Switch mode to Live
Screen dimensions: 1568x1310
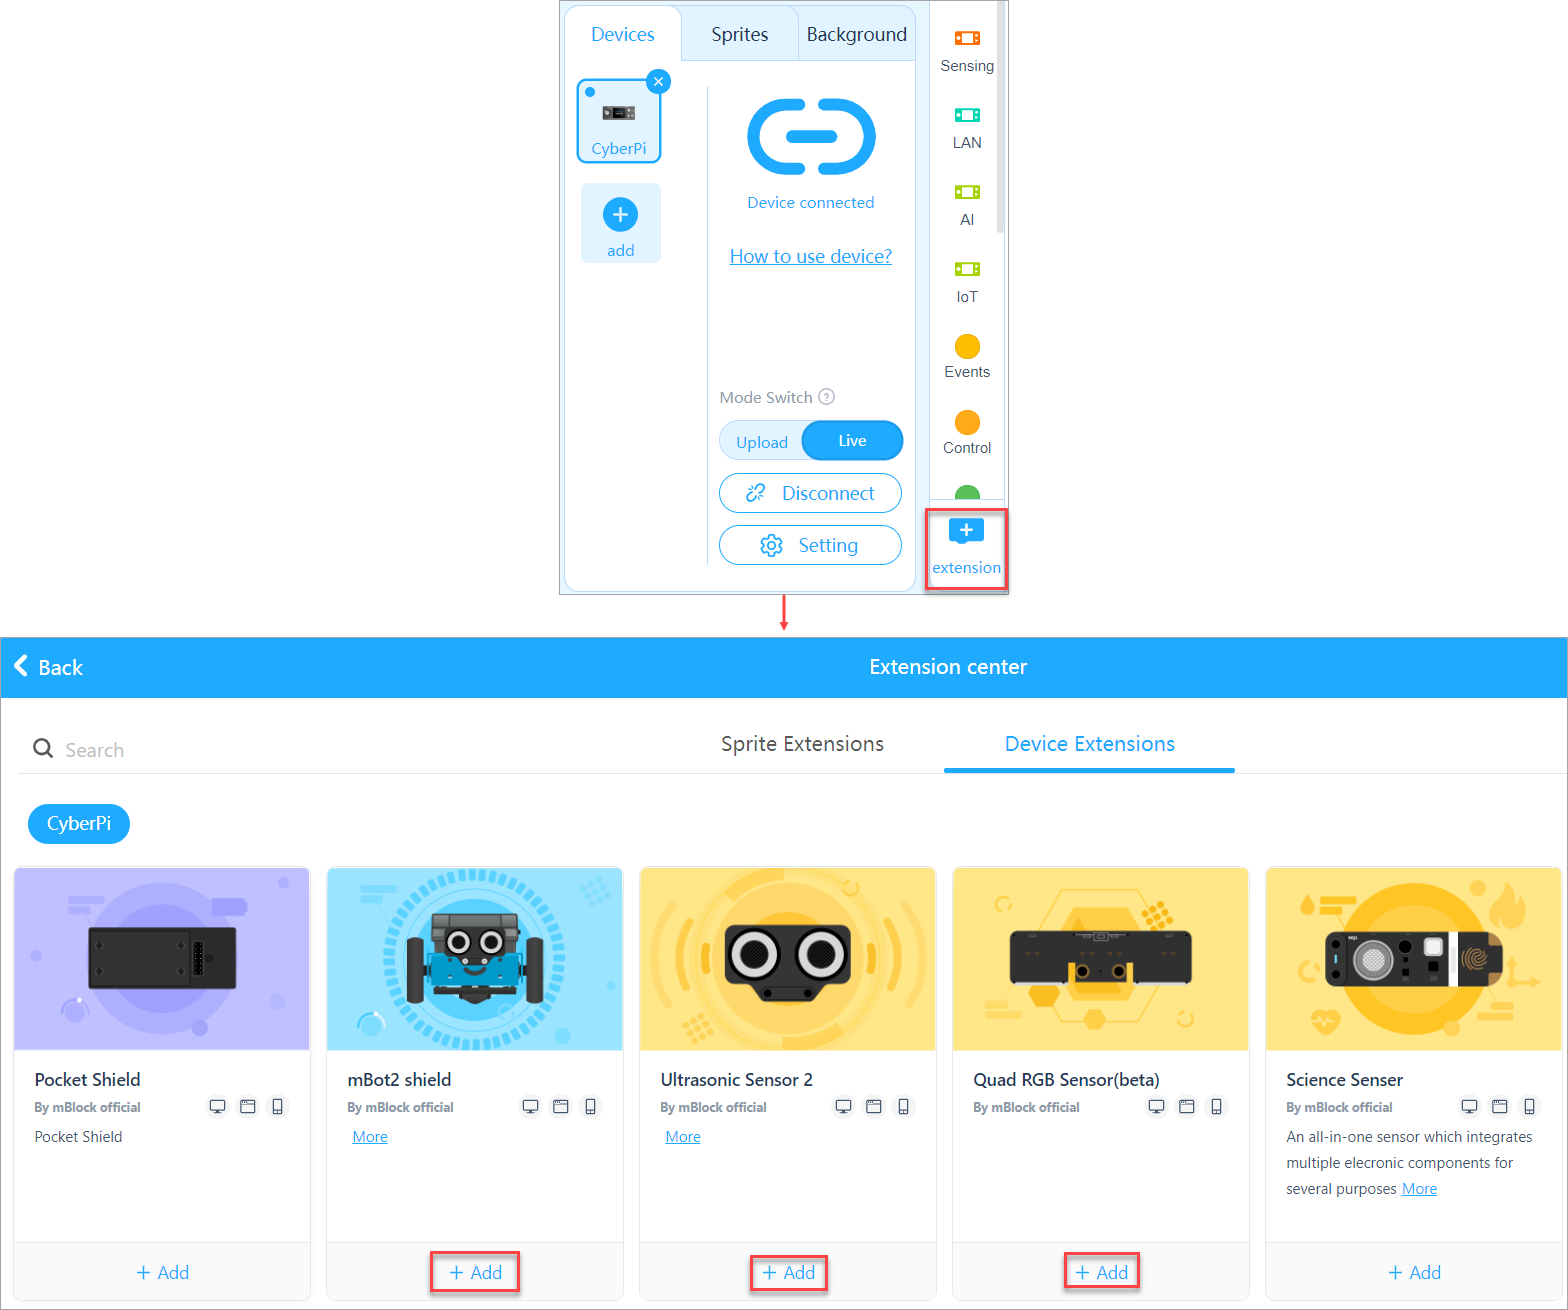(852, 441)
